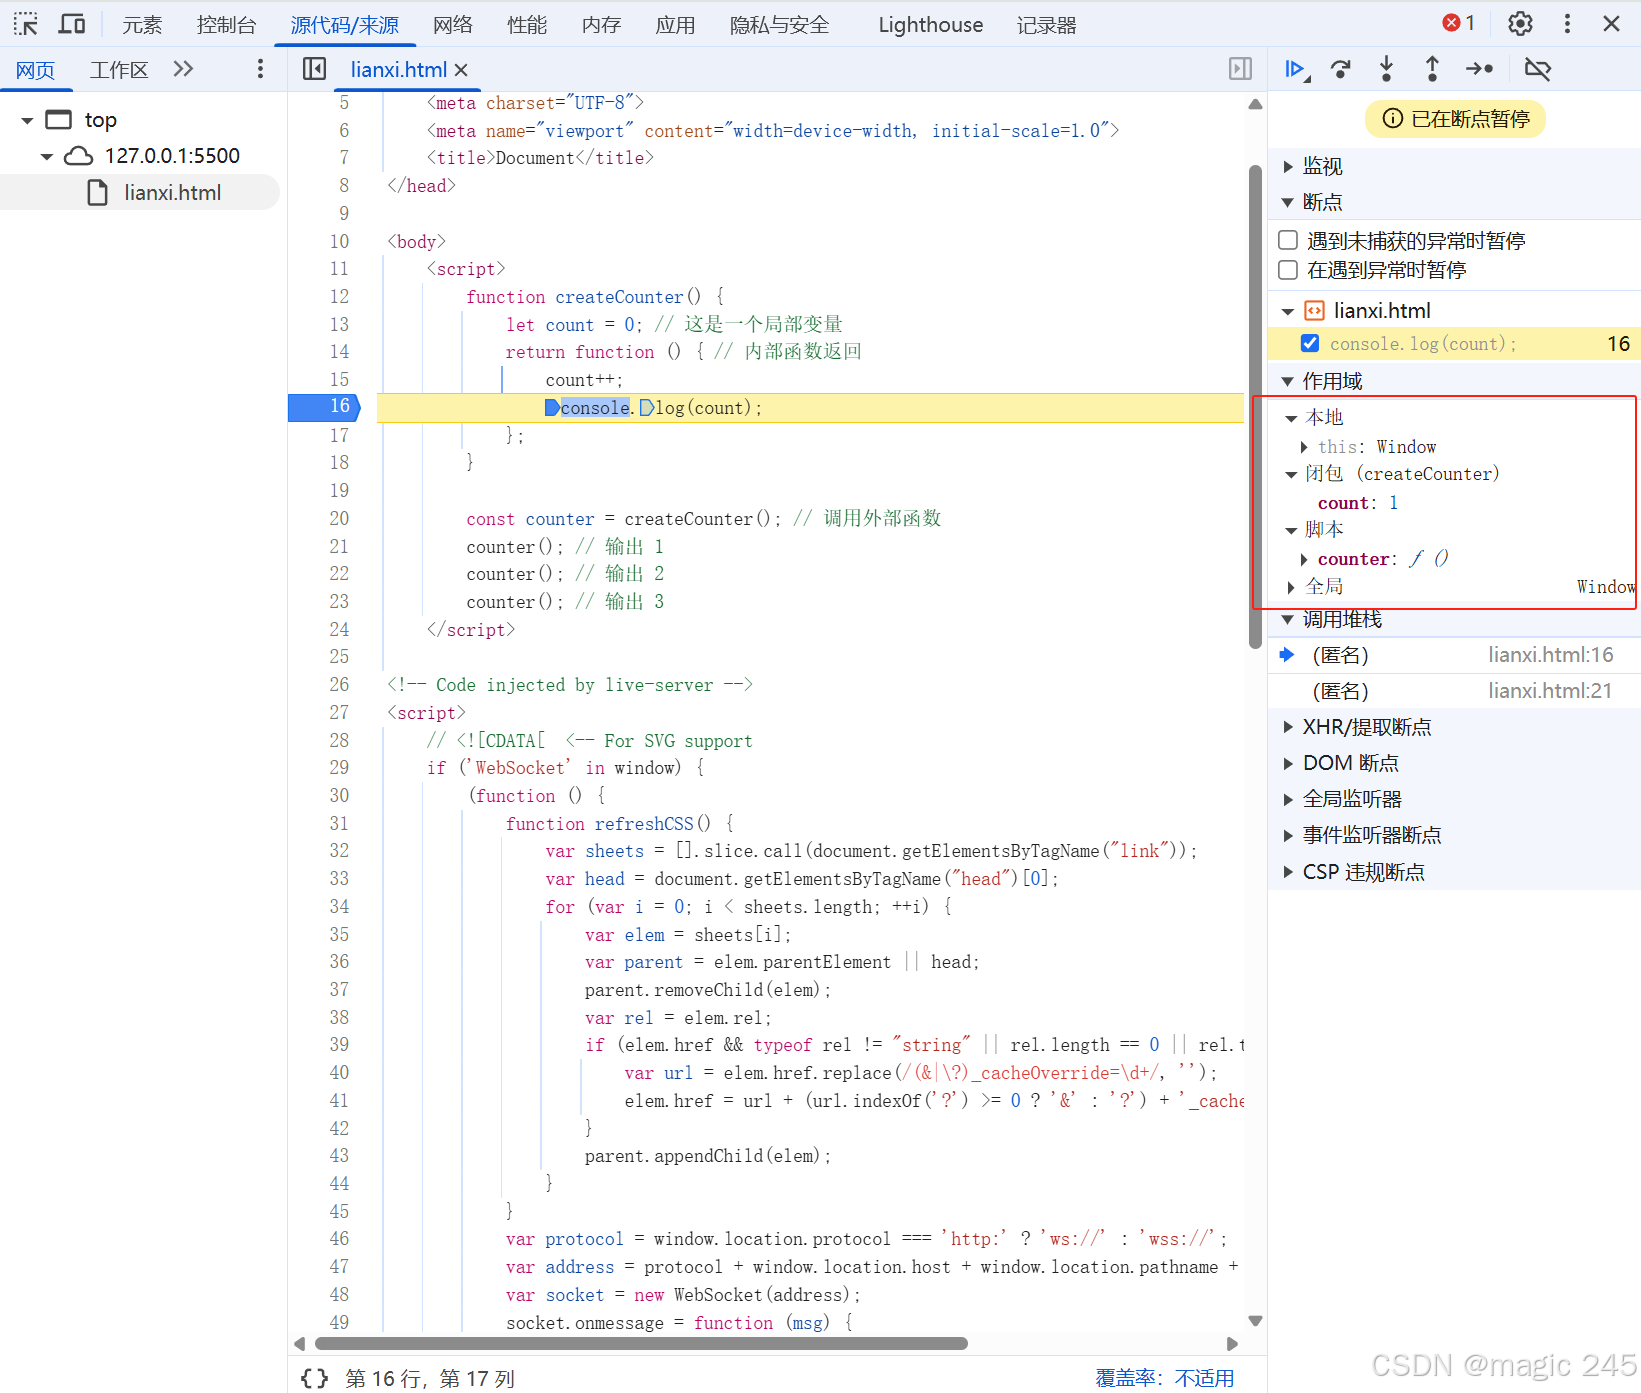Switch to the 性能 Performance panel
The height and width of the screenshot is (1393, 1641).
click(527, 25)
